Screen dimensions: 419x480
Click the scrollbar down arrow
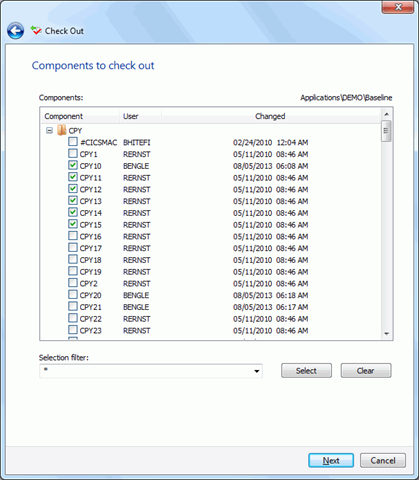[x=386, y=333]
